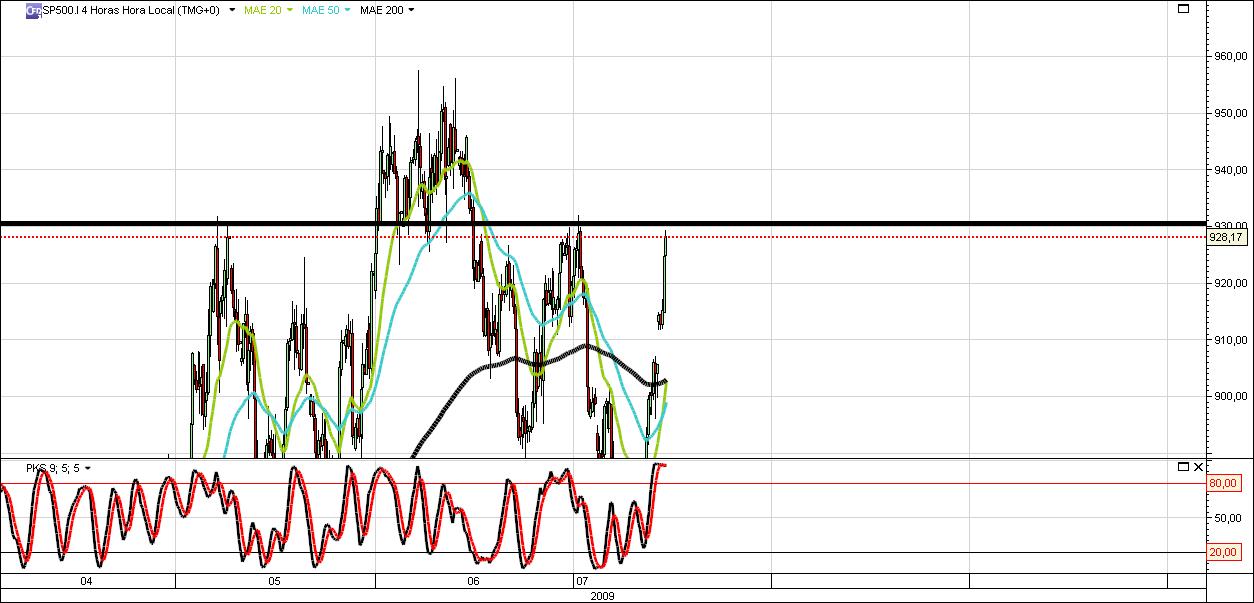
Task: Click the 910,00 price axis label
Action: [x=1229, y=340]
